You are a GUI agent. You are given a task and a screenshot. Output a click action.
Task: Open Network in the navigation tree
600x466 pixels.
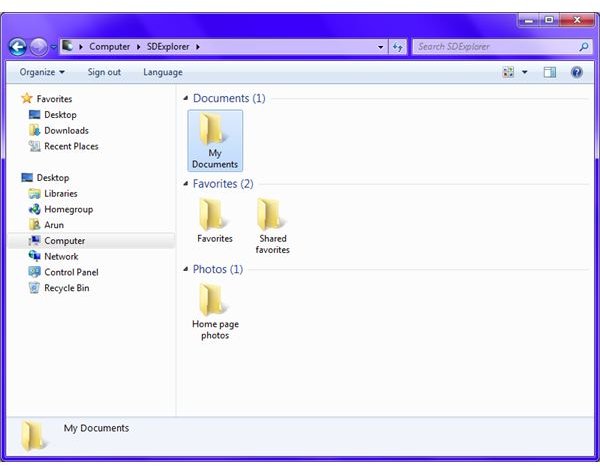(x=61, y=256)
